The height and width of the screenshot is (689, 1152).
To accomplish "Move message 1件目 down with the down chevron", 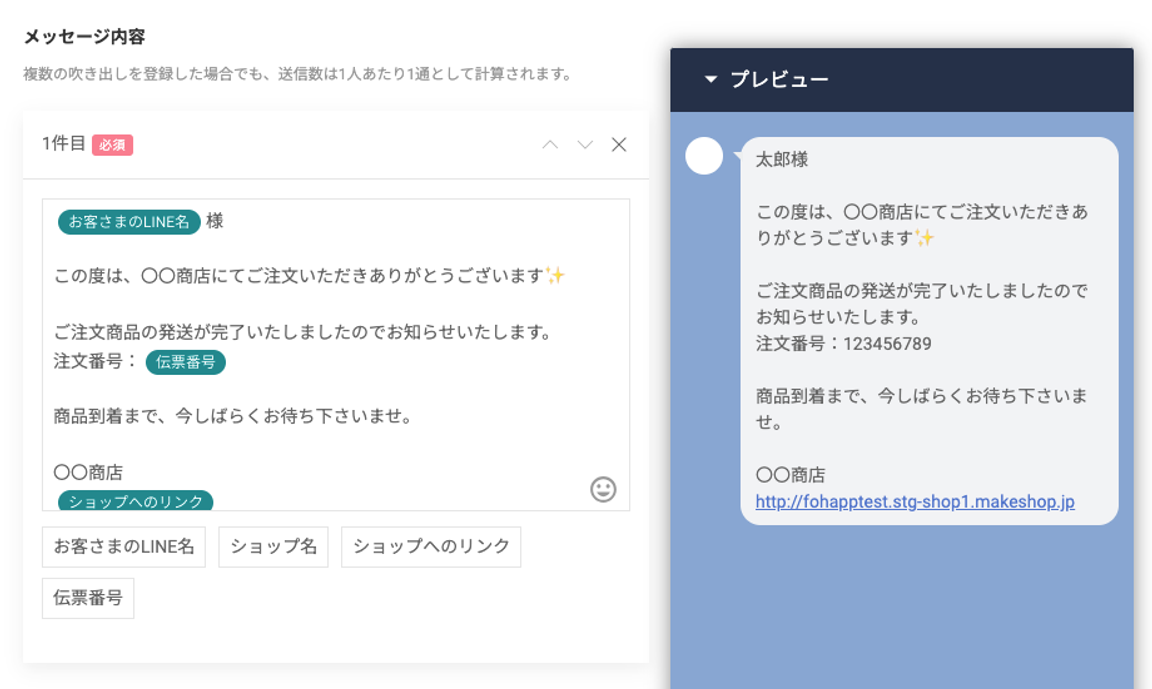I will [x=585, y=145].
